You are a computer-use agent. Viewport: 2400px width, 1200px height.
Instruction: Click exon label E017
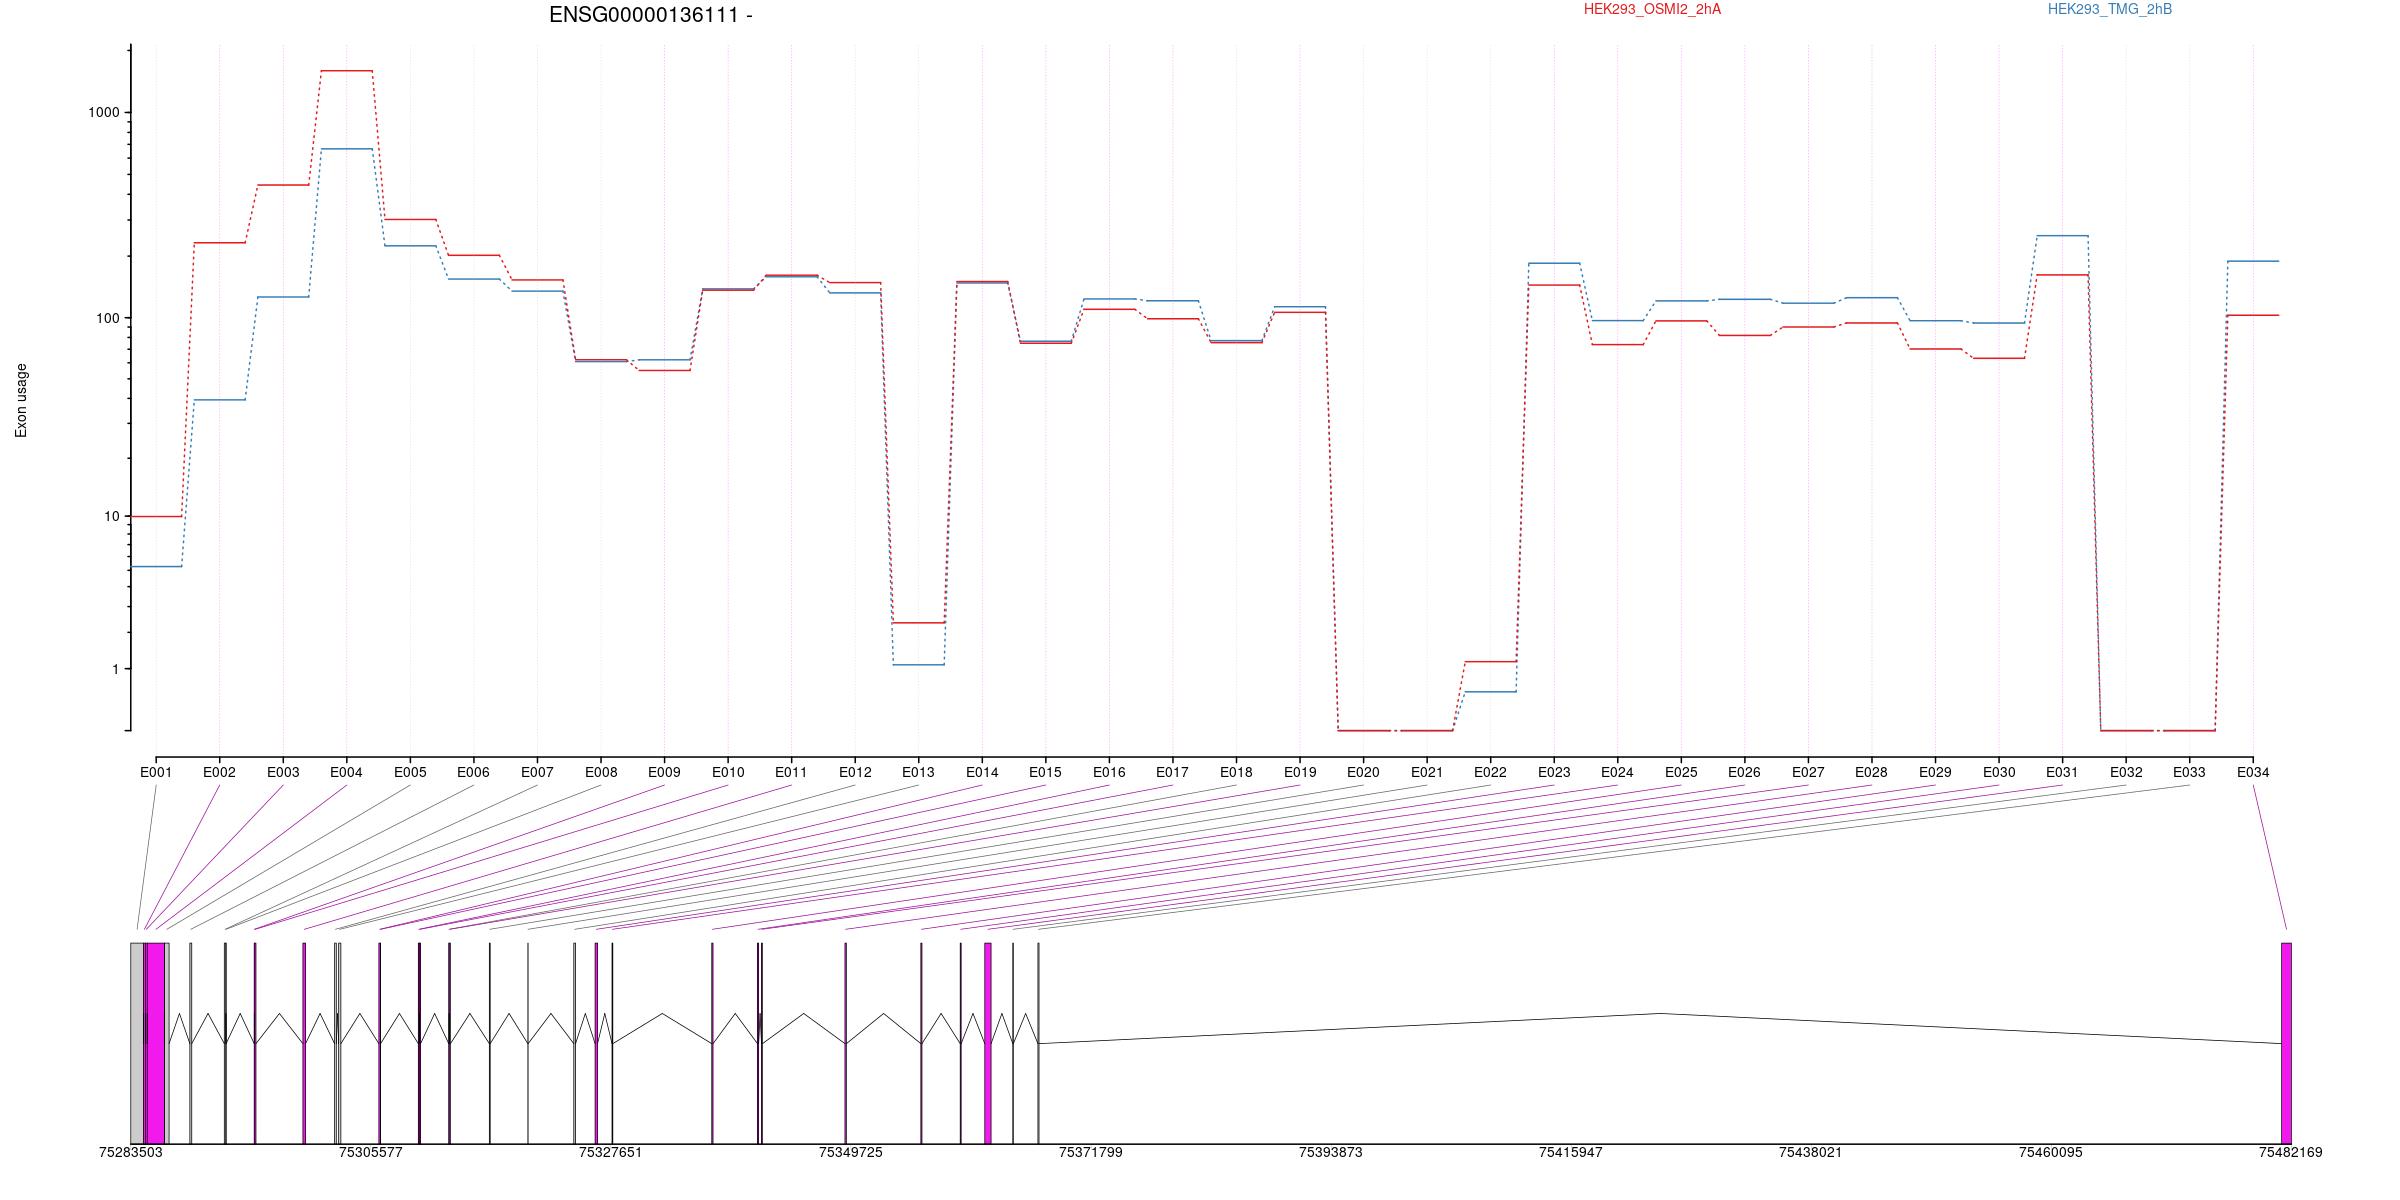(x=1172, y=772)
